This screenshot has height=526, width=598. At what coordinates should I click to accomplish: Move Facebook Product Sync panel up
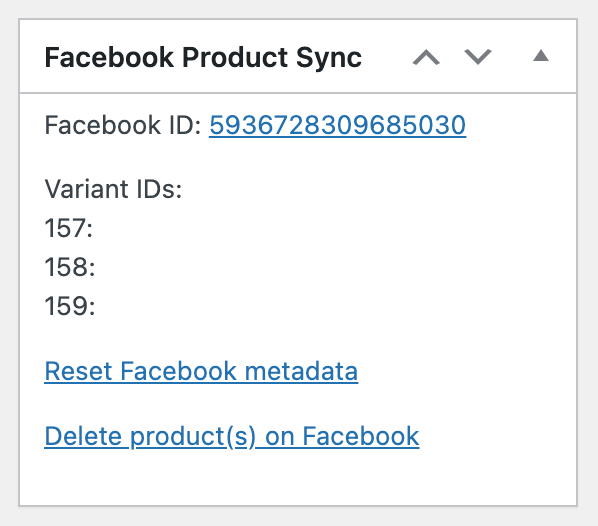(426, 57)
